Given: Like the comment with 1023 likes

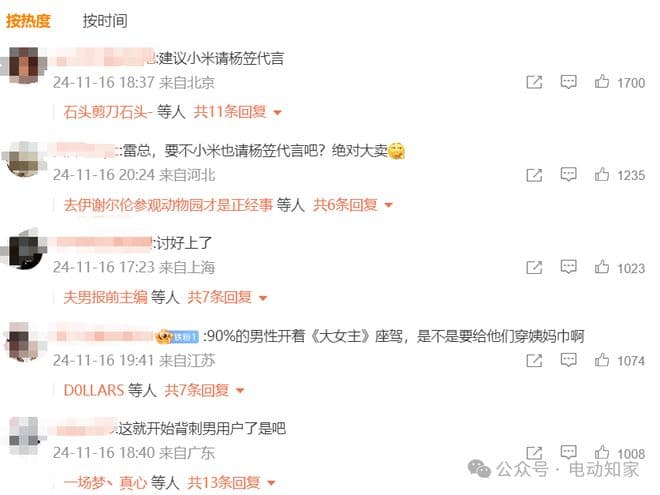Looking at the screenshot, I should 601,267.
